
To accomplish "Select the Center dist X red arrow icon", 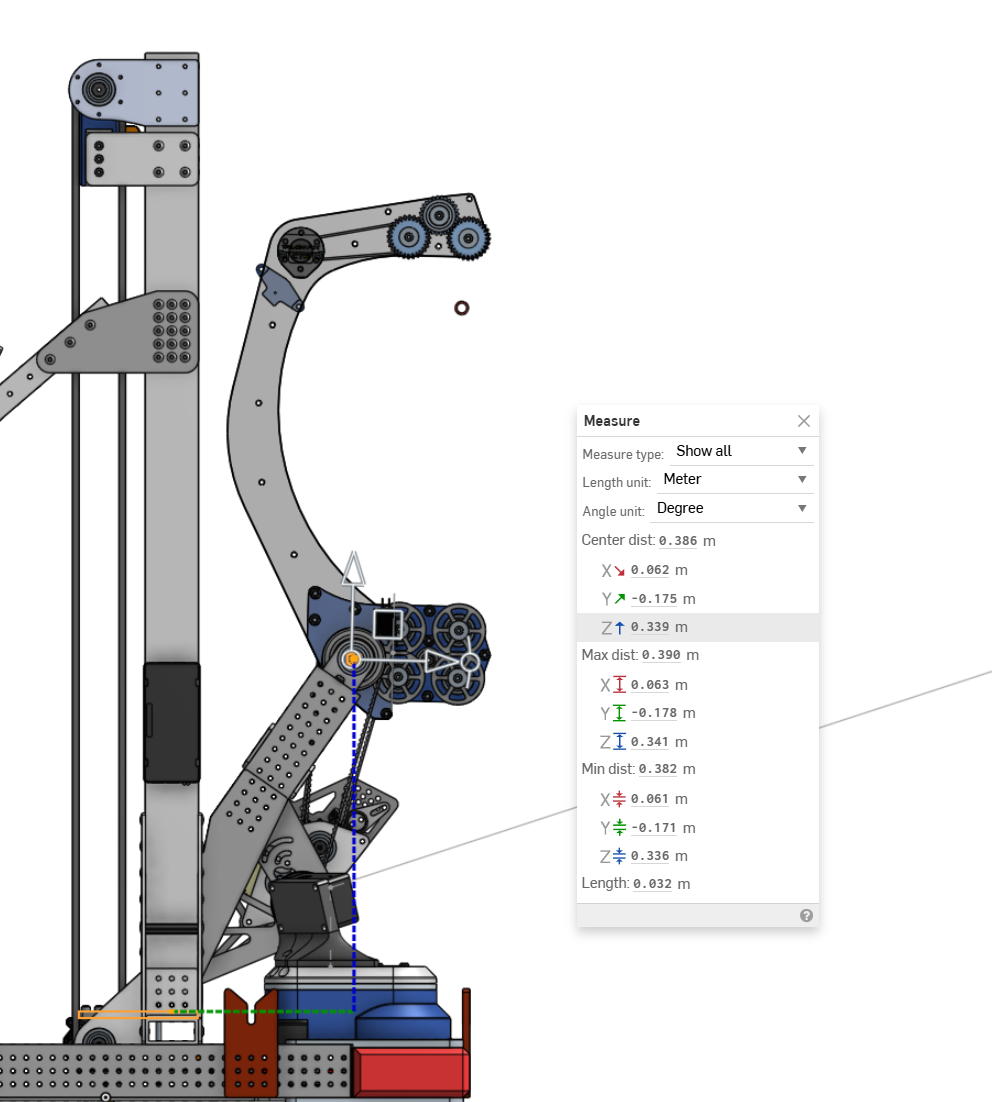I will [x=619, y=570].
